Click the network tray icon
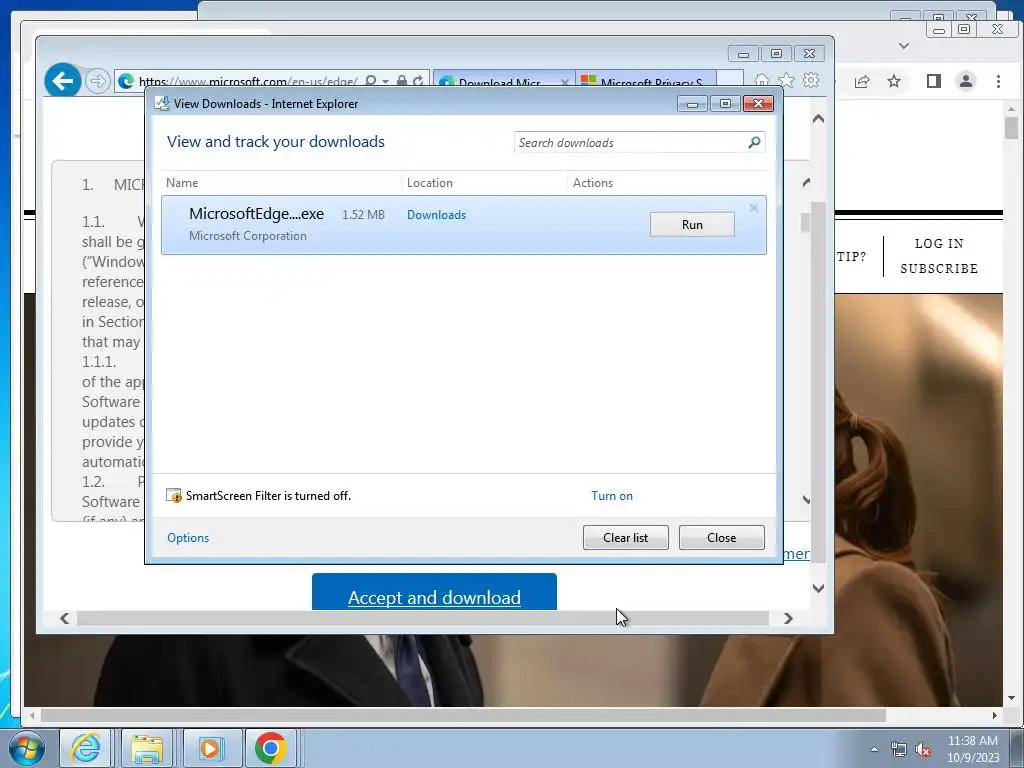The height and width of the screenshot is (768, 1024). pyautogui.click(x=899, y=749)
